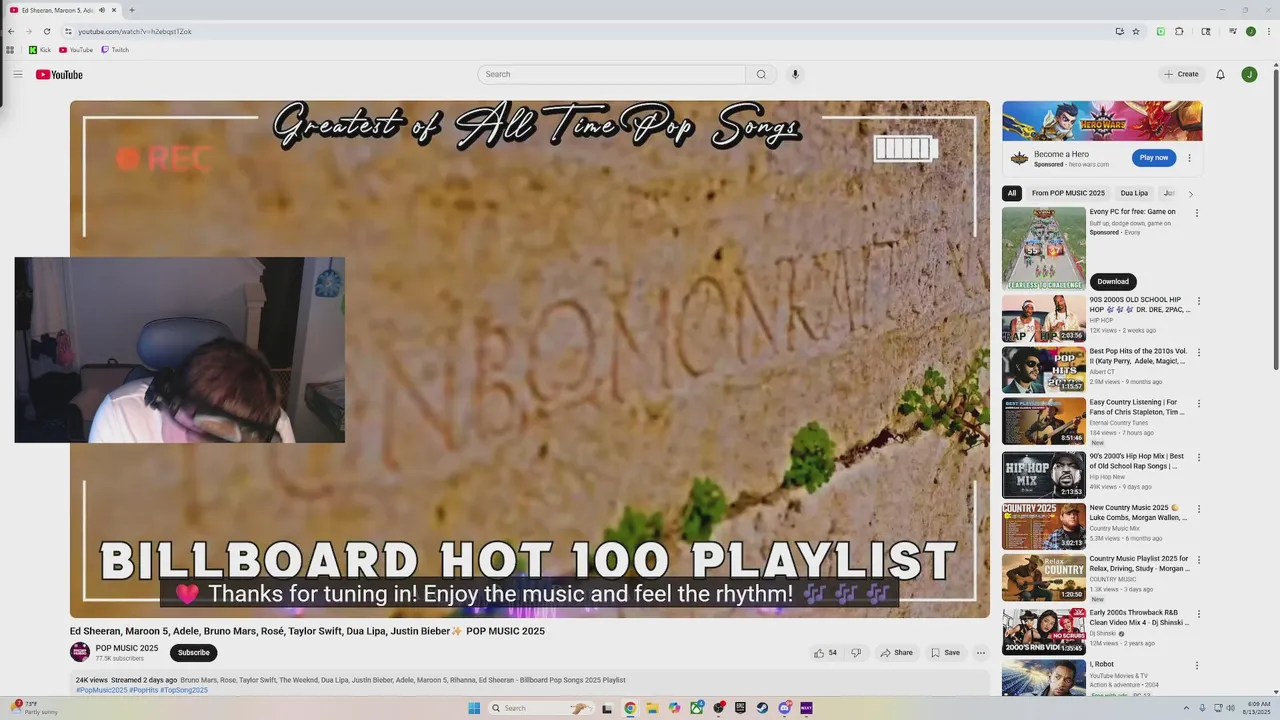Click the address bar URL
This screenshot has height=720, width=1280.
[135, 31]
